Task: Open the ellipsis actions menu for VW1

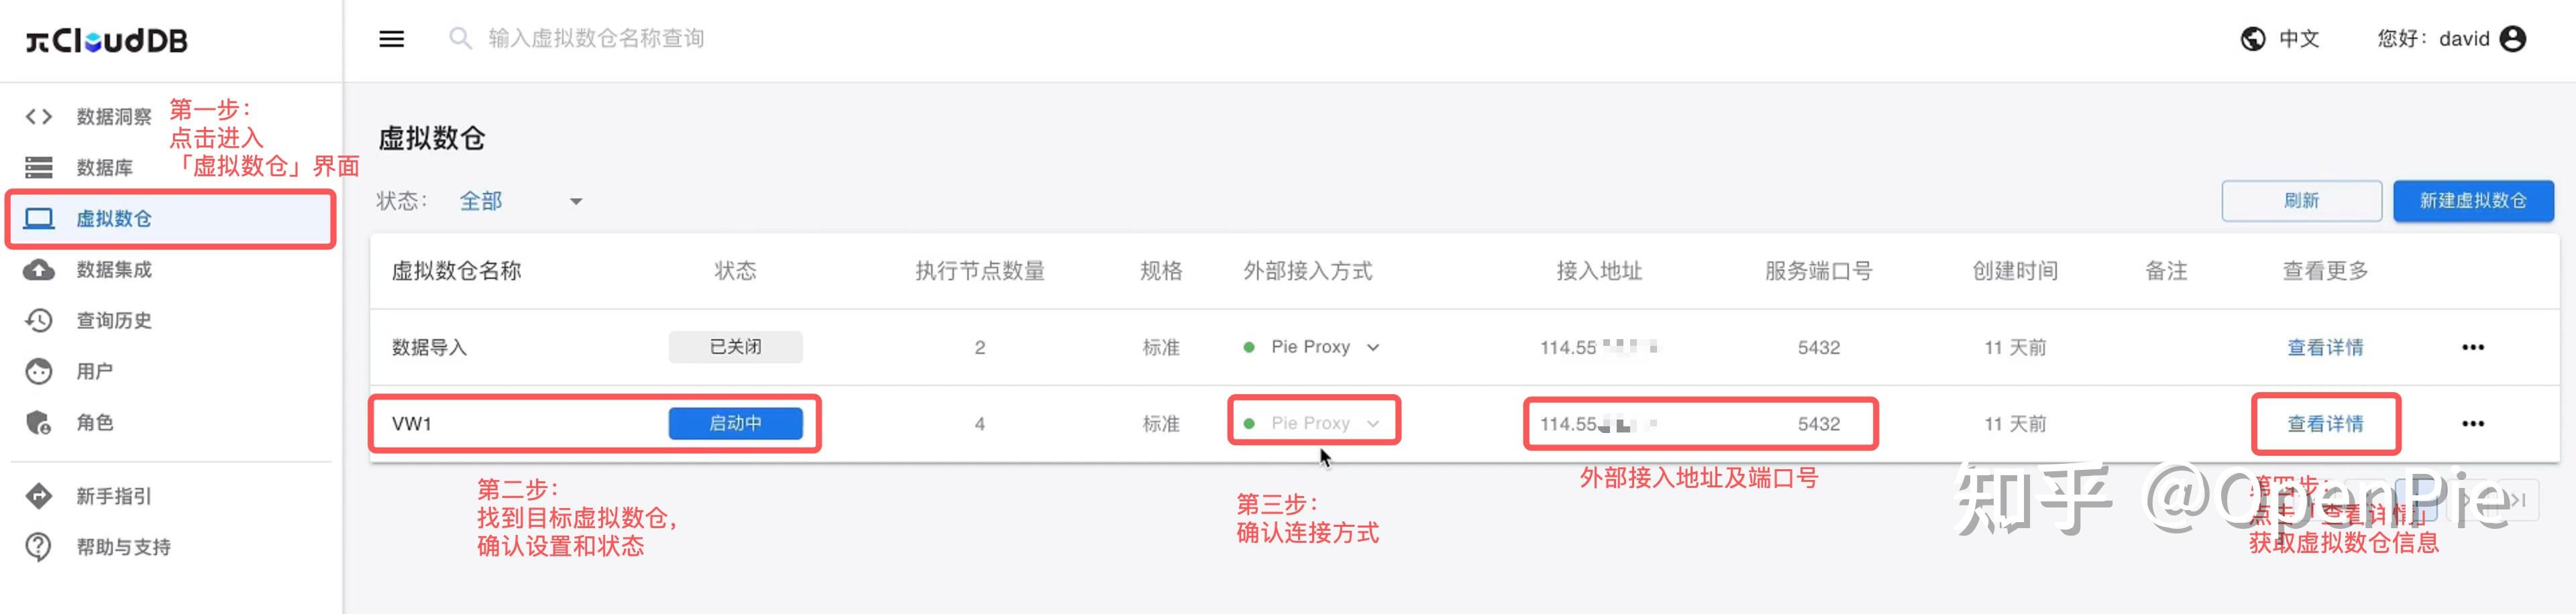Action: click(2473, 423)
